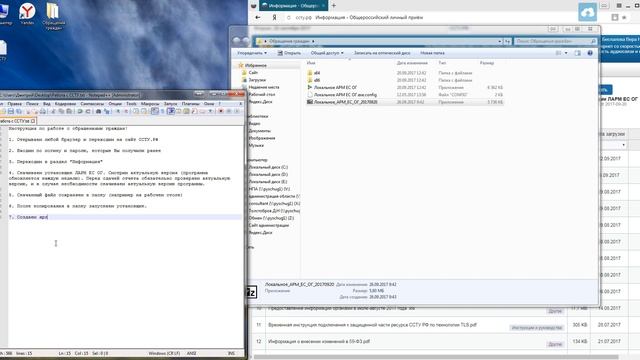Toggle the word wrap toolbar icon in Notepad++
The image size is (640, 360).
[155, 111]
